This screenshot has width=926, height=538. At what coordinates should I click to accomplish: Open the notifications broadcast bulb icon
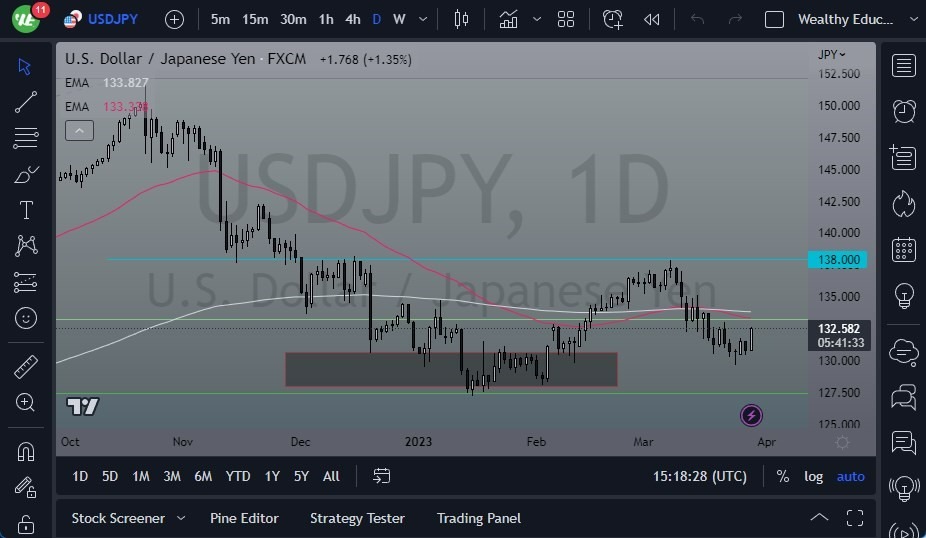[904, 488]
